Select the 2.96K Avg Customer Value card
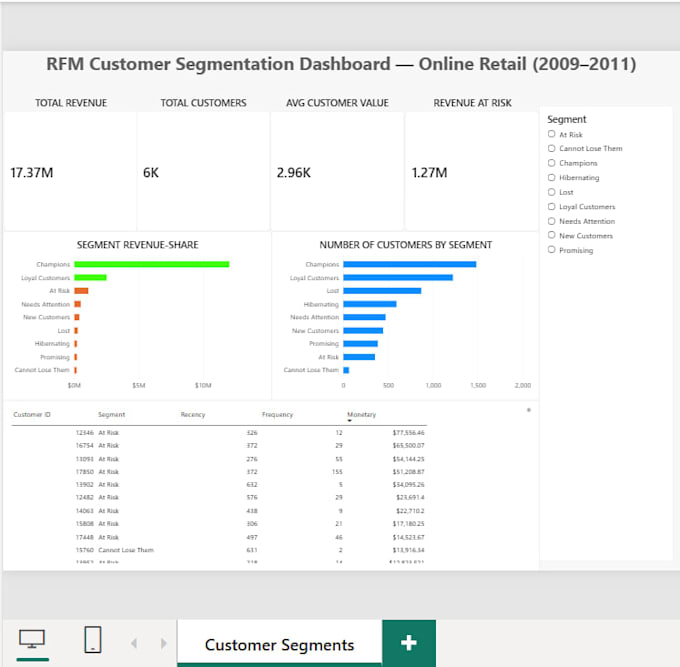The width and height of the screenshot is (680, 667). pyautogui.click(x=337, y=172)
